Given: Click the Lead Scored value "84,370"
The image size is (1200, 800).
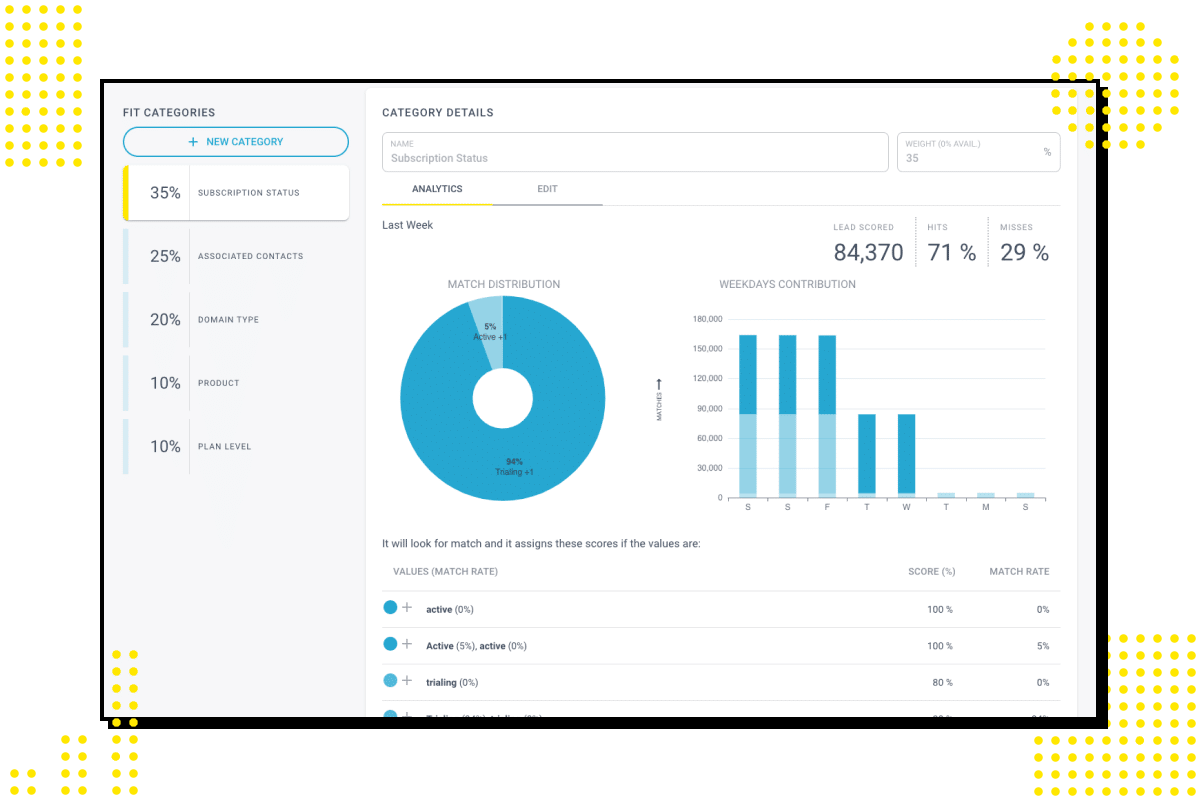Looking at the screenshot, I should 868,253.
